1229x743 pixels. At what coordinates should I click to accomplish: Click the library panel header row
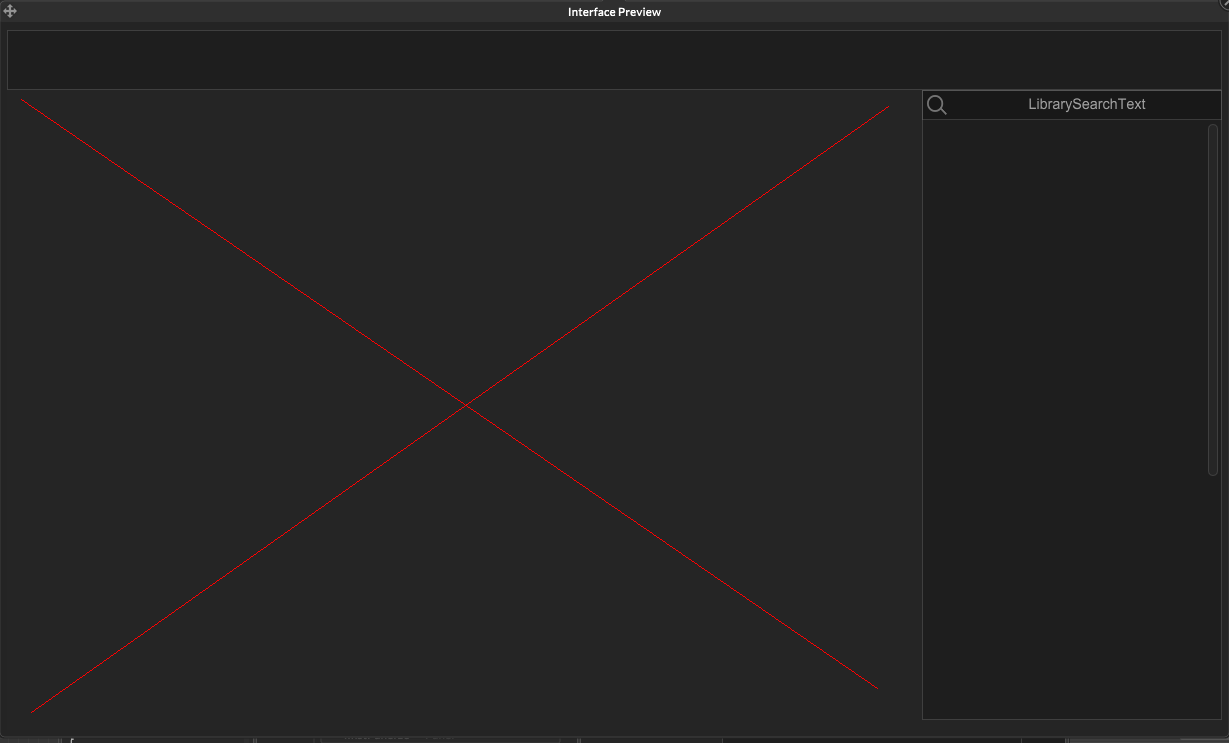pos(1070,104)
